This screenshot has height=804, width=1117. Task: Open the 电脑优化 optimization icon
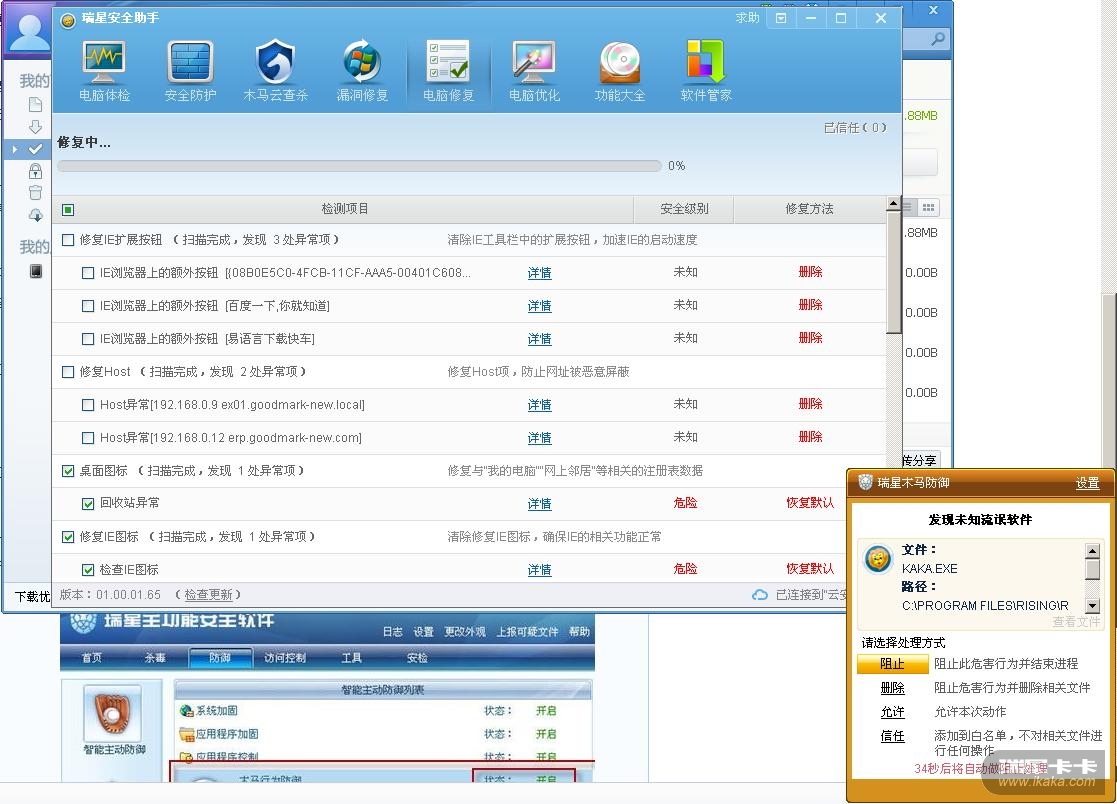coord(534,71)
